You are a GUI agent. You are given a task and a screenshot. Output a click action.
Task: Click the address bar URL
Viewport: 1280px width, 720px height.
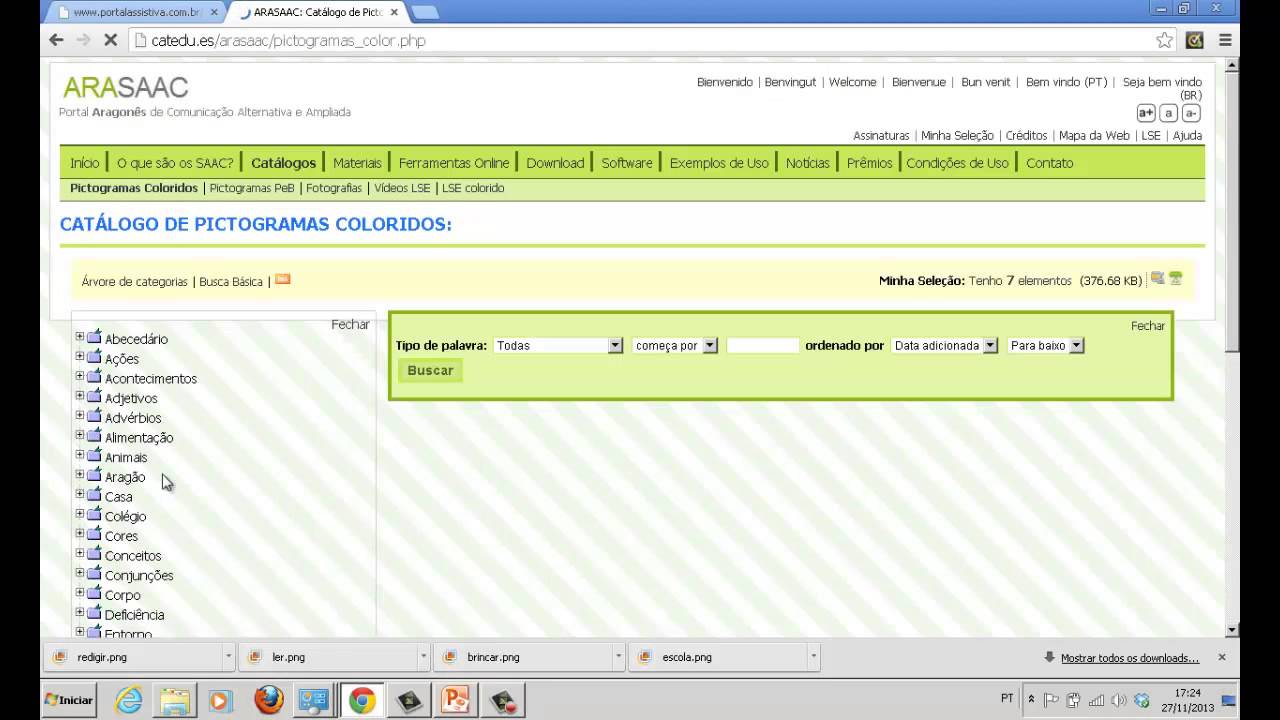click(288, 41)
